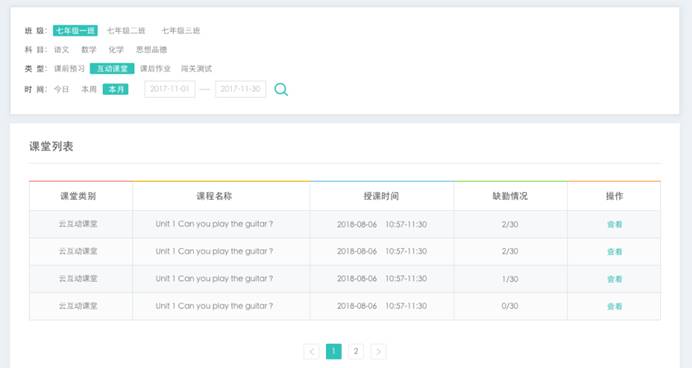Click 查看 for the 0/30 absence row
Viewport: 692px width, 368px height.
point(614,306)
